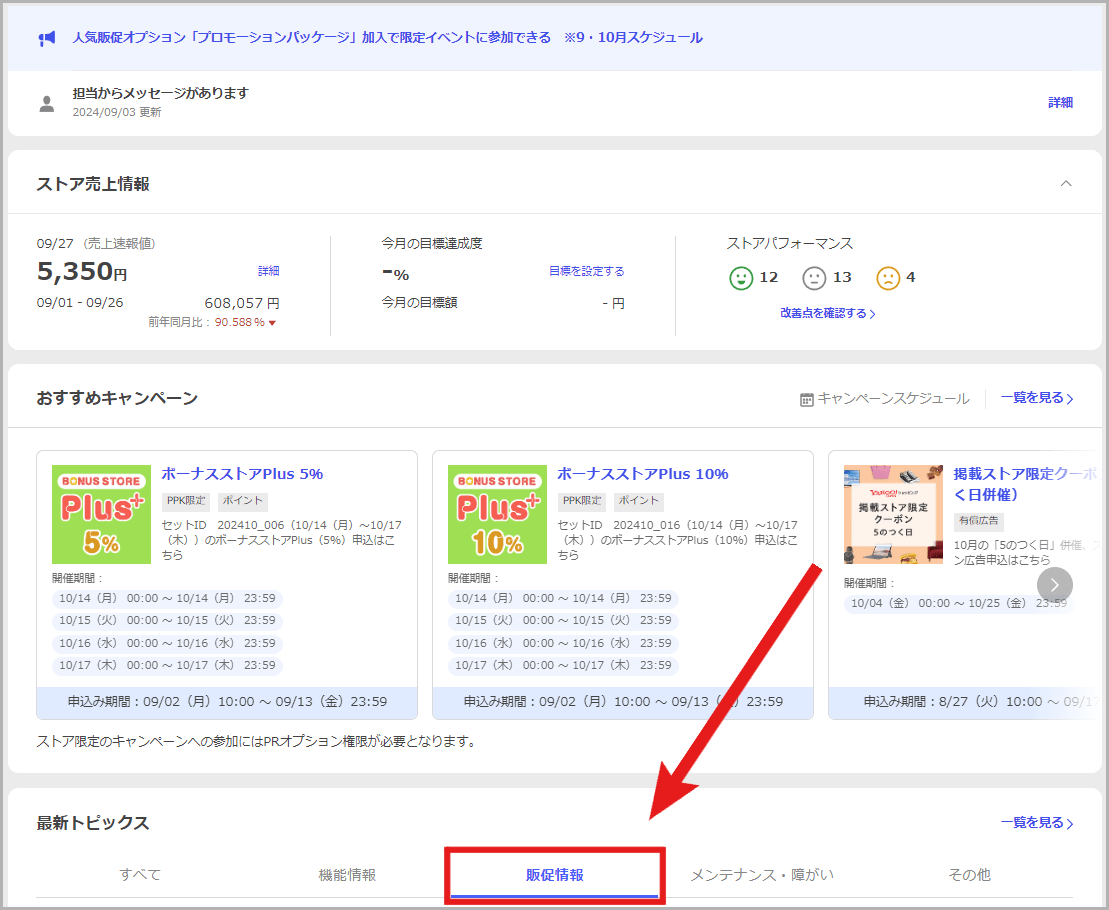1109x910 pixels.
Task: Open 一覧を見る in 最新トピックス section
Action: click(1037, 823)
